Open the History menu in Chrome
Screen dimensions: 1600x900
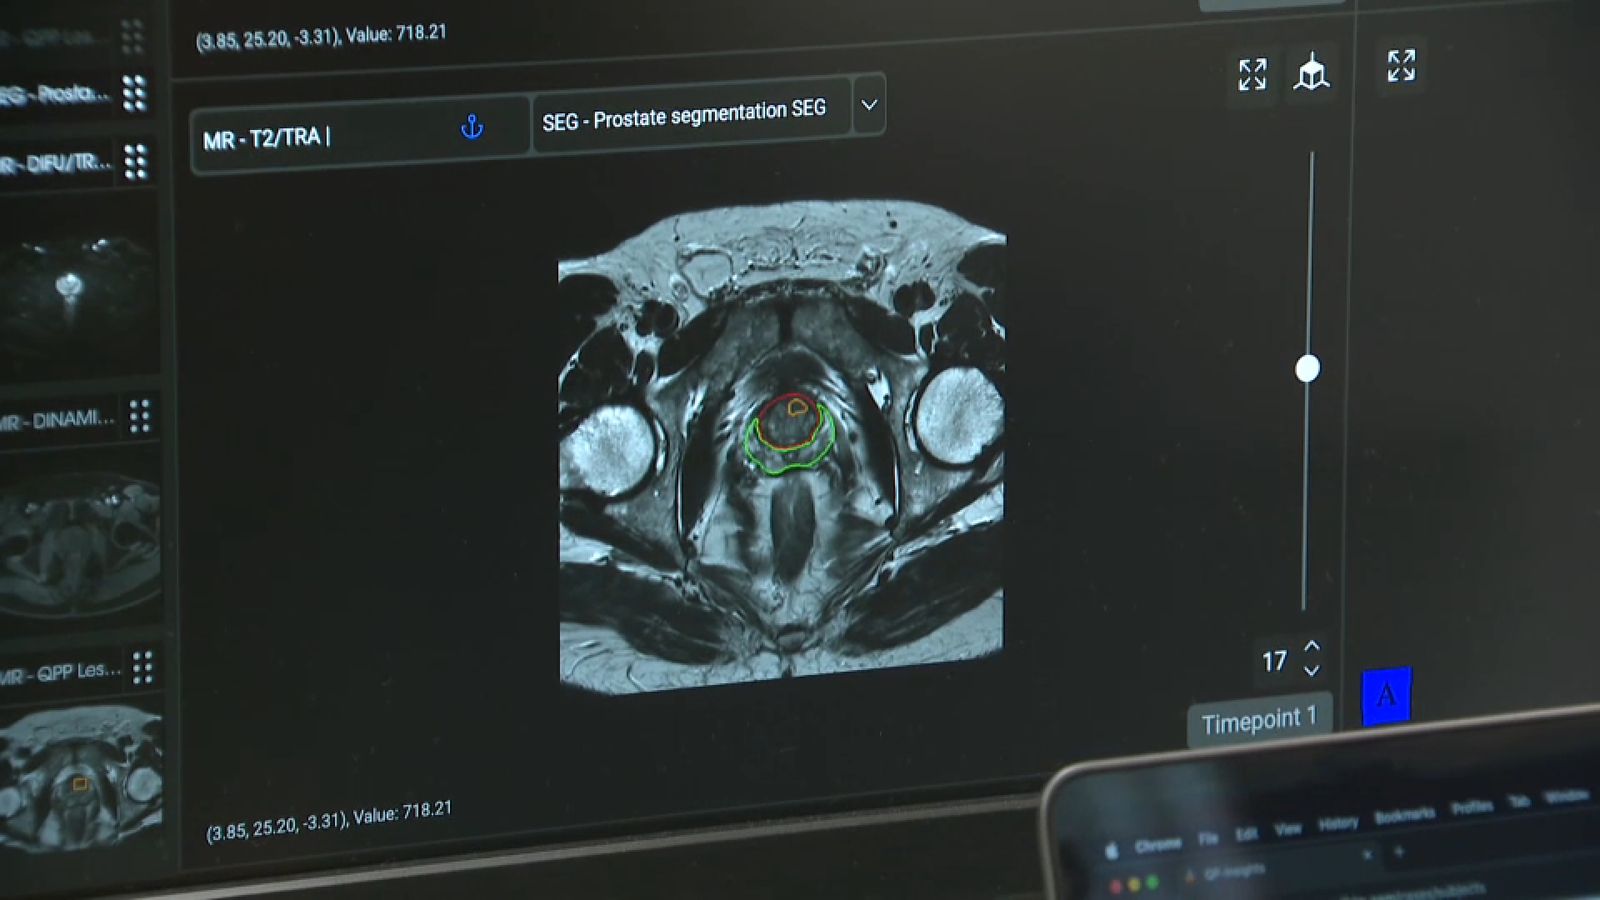(x=1337, y=823)
